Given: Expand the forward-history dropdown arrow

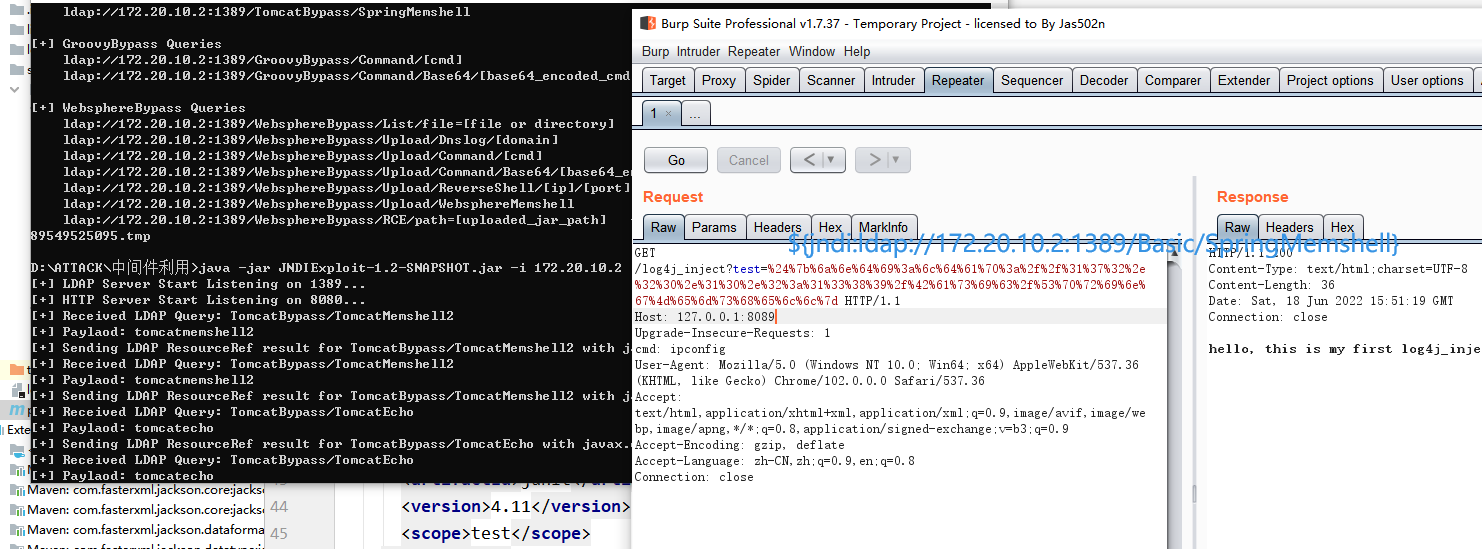Looking at the screenshot, I should tap(896, 160).
